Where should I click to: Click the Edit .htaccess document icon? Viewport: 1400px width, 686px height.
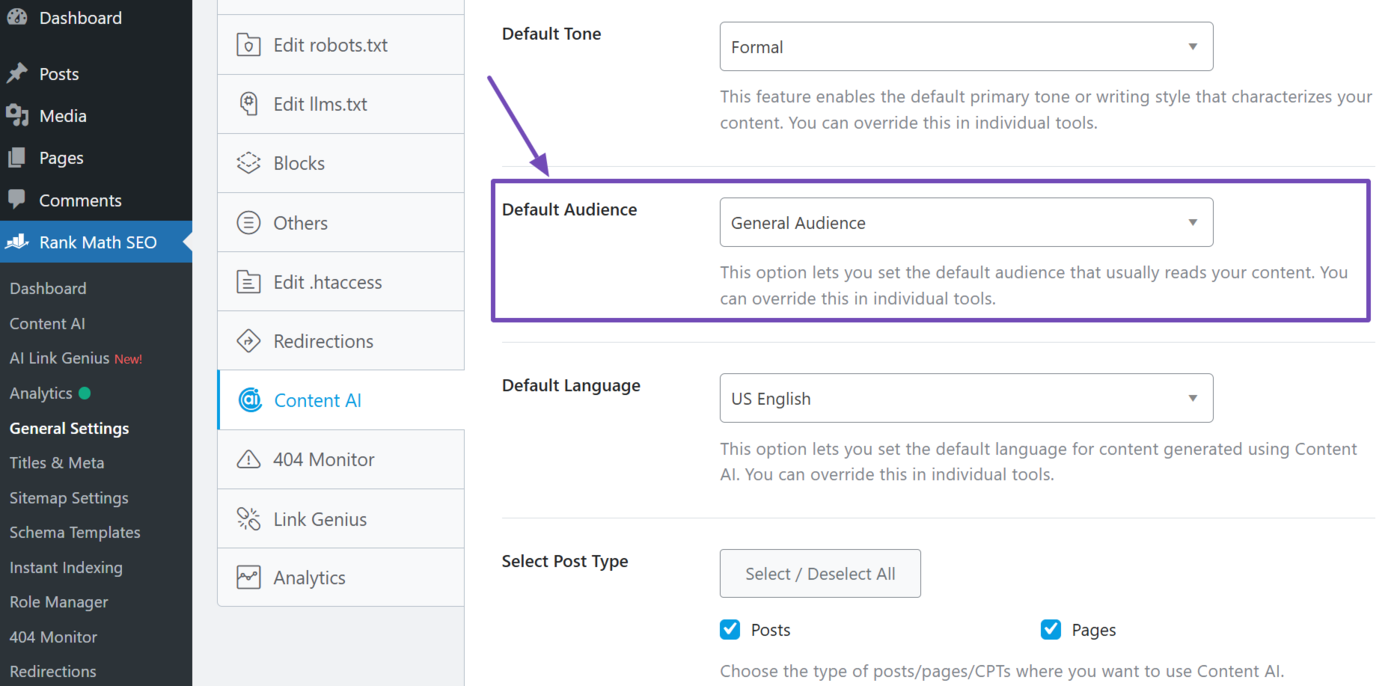(248, 282)
